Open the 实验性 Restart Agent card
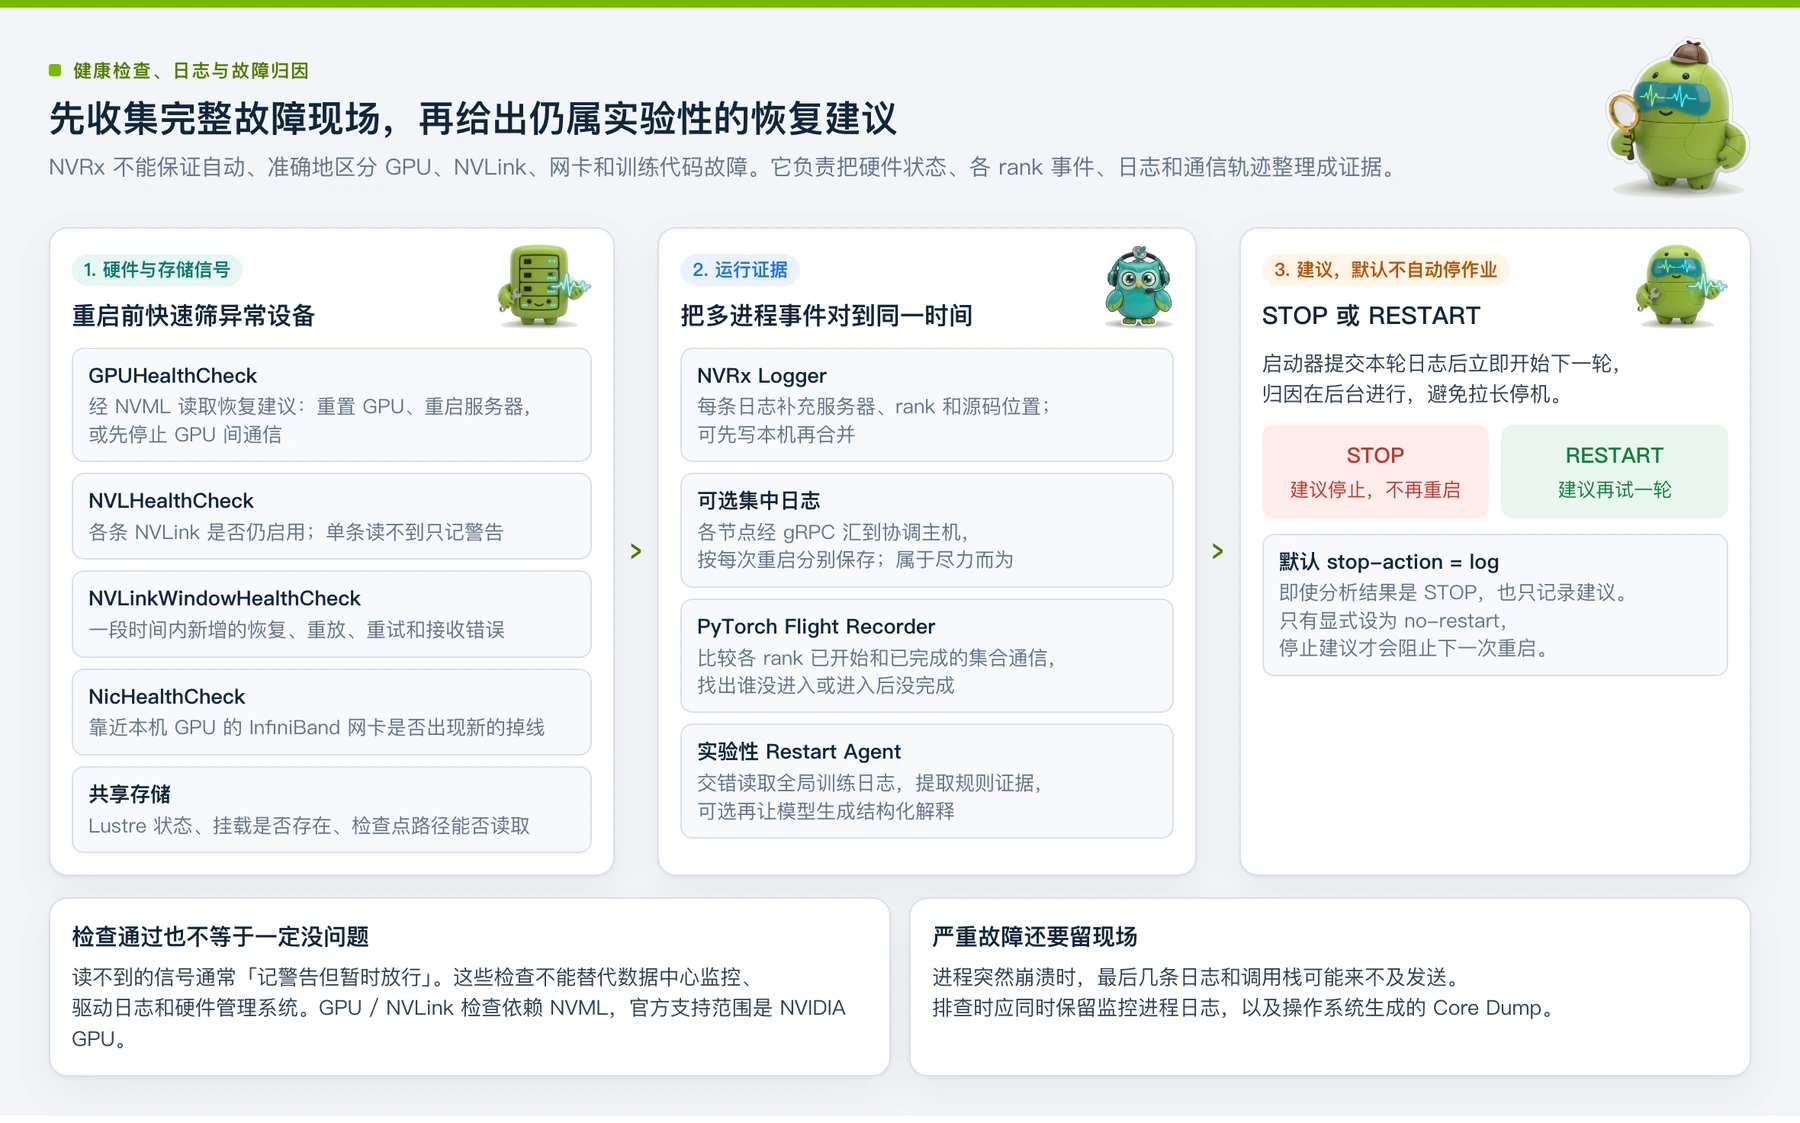1800x1123 pixels. pyautogui.click(x=926, y=781)
